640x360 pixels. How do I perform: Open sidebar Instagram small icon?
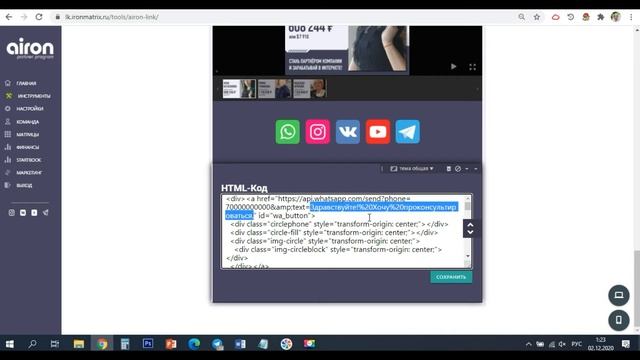pyautogui.click(x=12, y=213)
